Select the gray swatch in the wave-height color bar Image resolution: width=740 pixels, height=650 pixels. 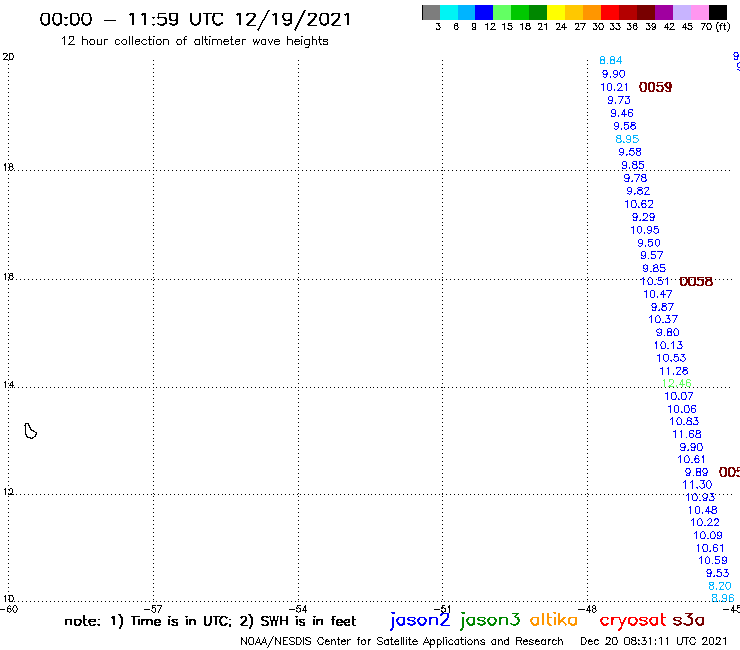pos(431,12)
